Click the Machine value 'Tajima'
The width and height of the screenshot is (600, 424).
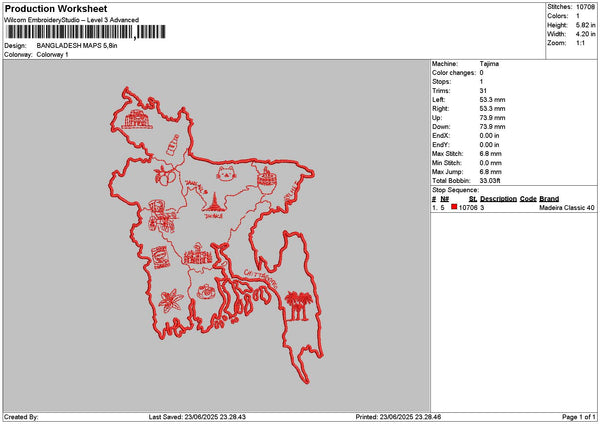click(x=489, y=64)
